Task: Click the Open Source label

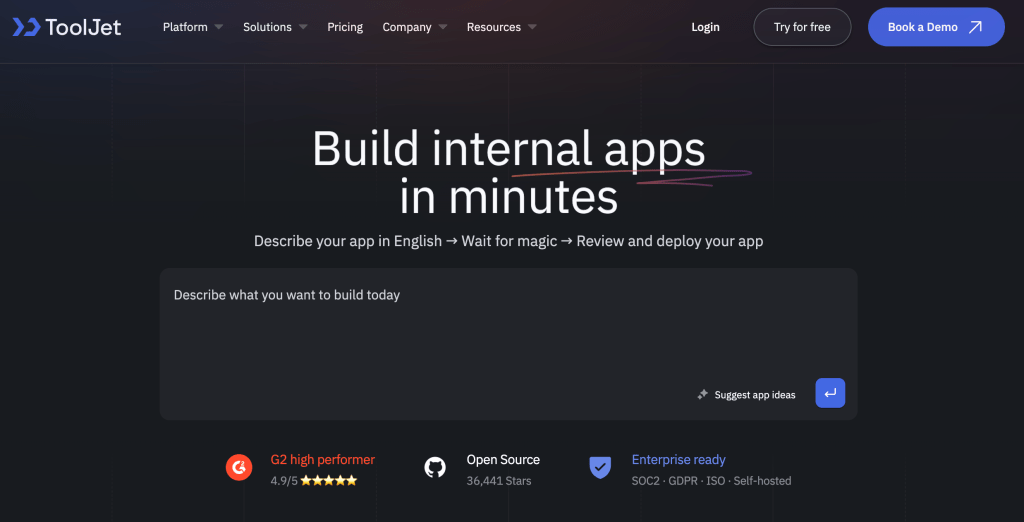Action: (503, 459)
